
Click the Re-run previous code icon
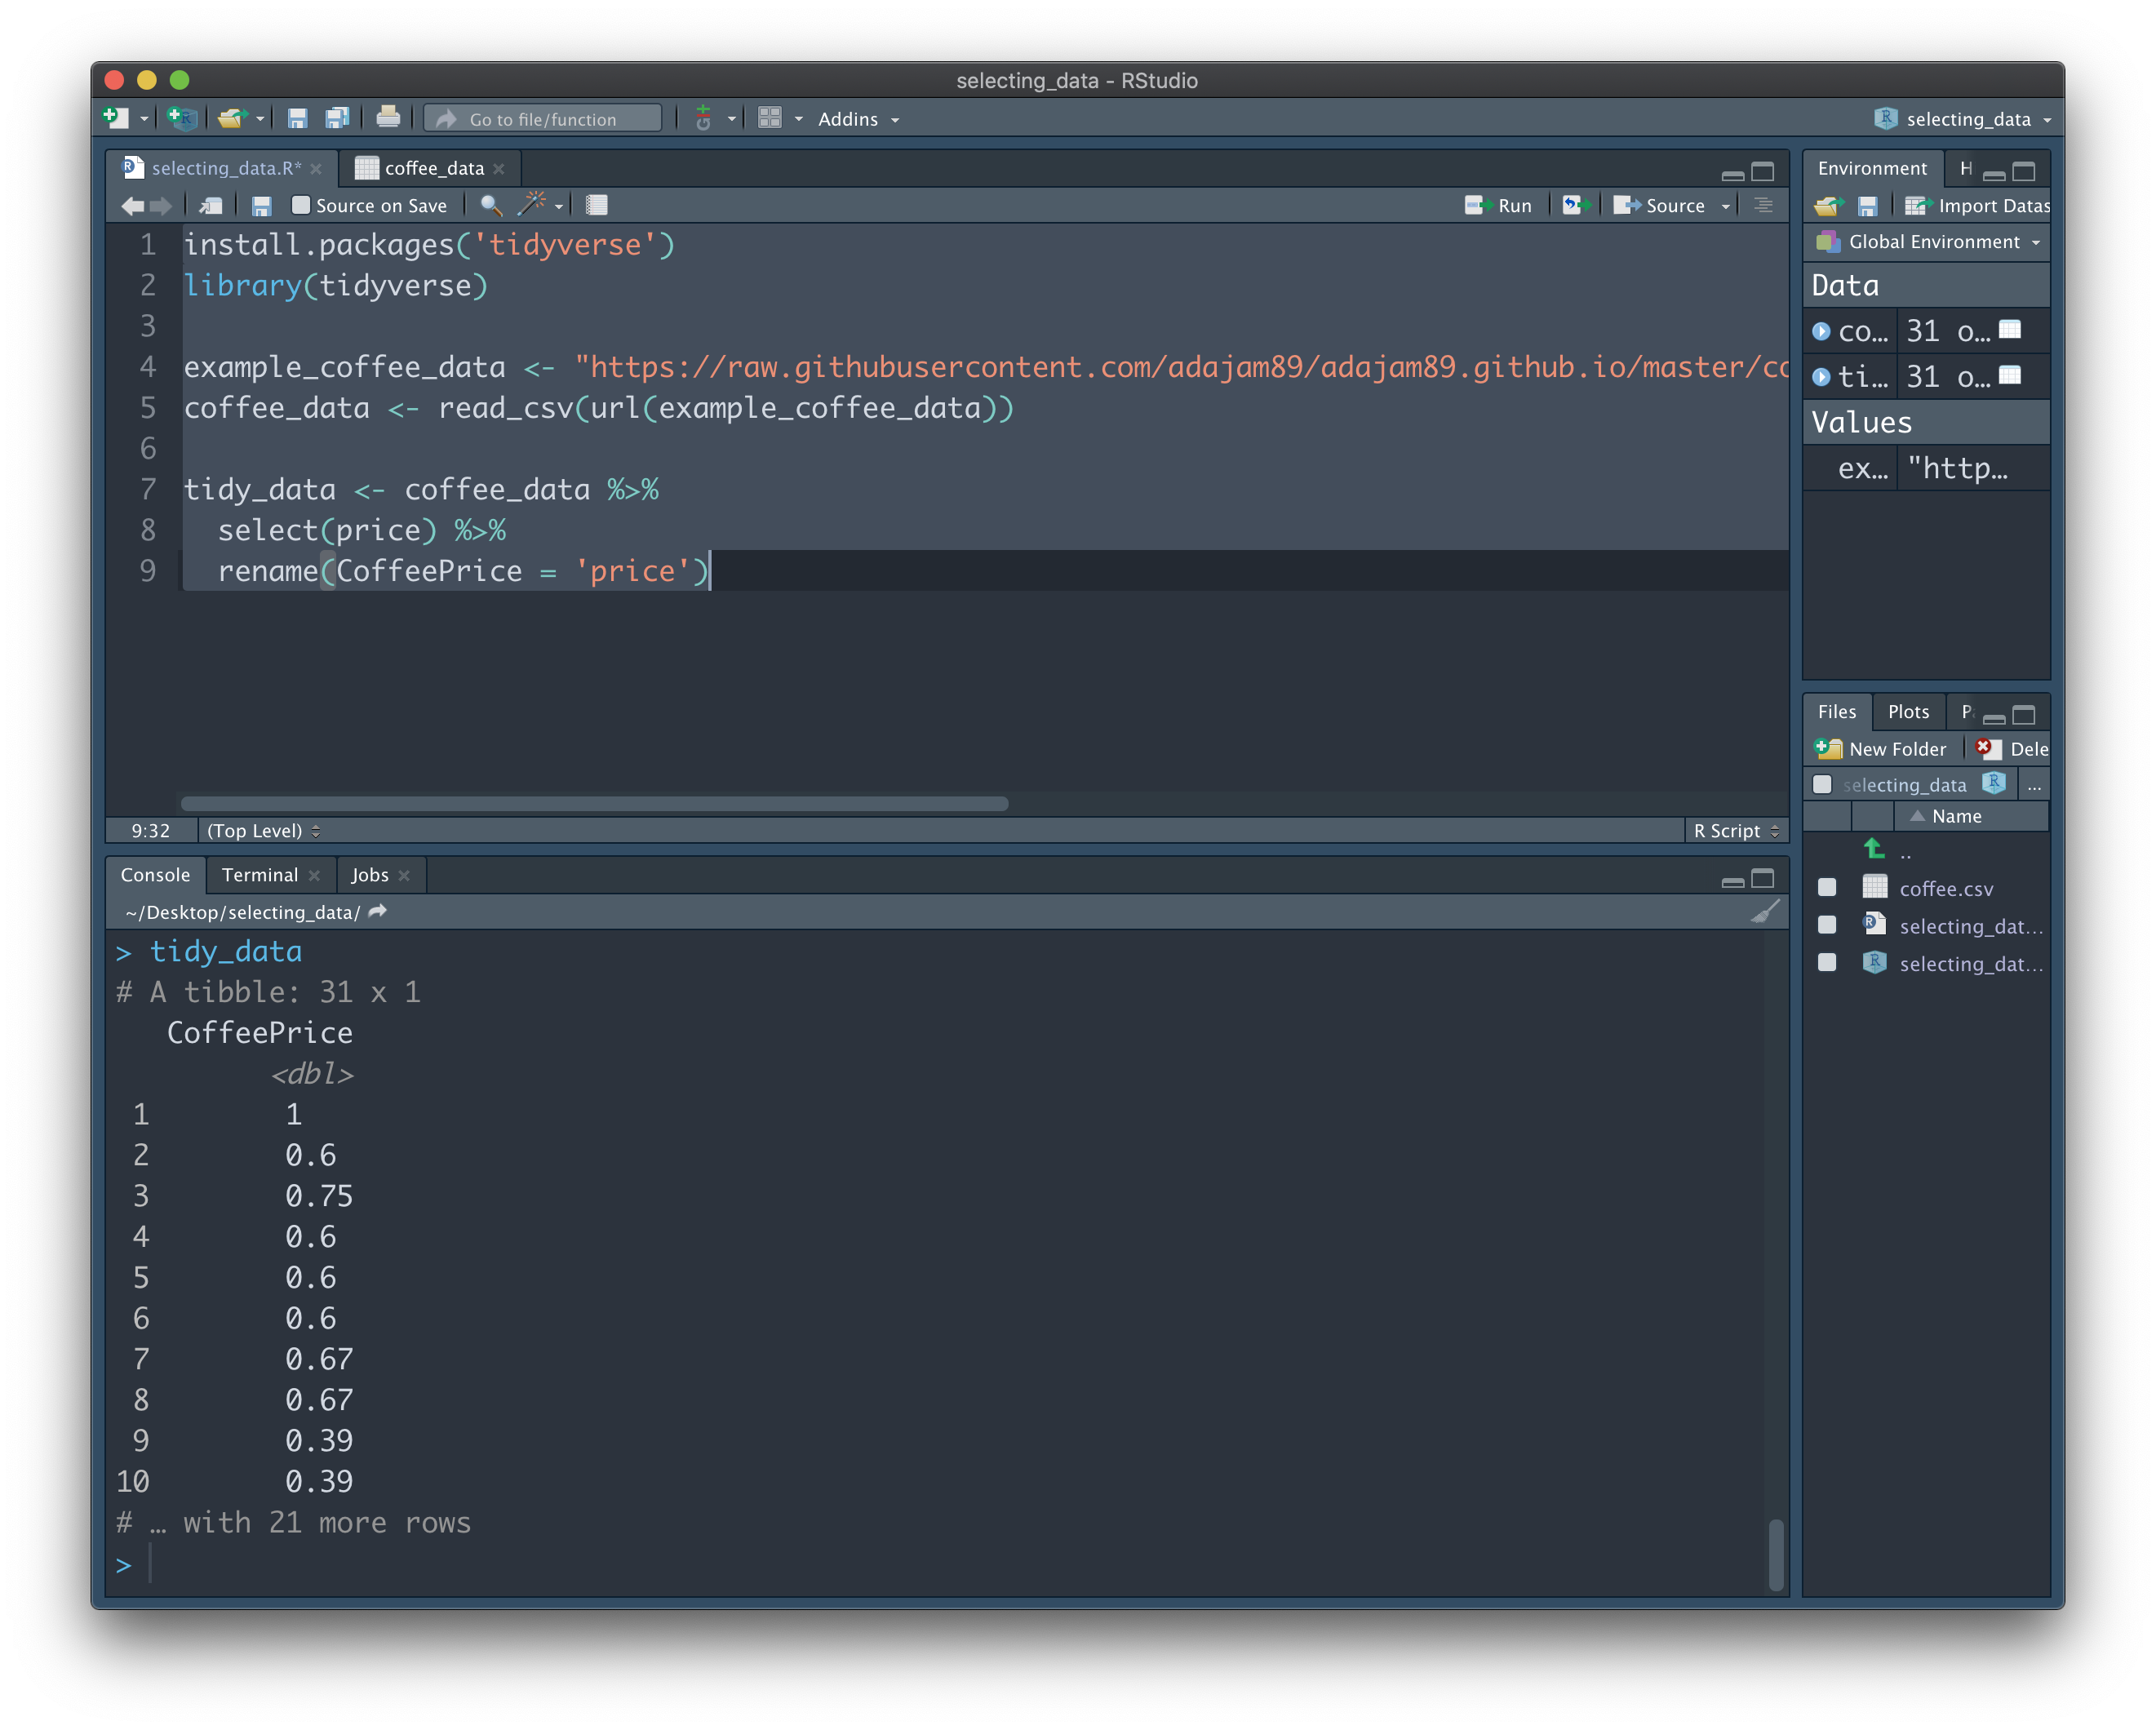click(1576, 205)
